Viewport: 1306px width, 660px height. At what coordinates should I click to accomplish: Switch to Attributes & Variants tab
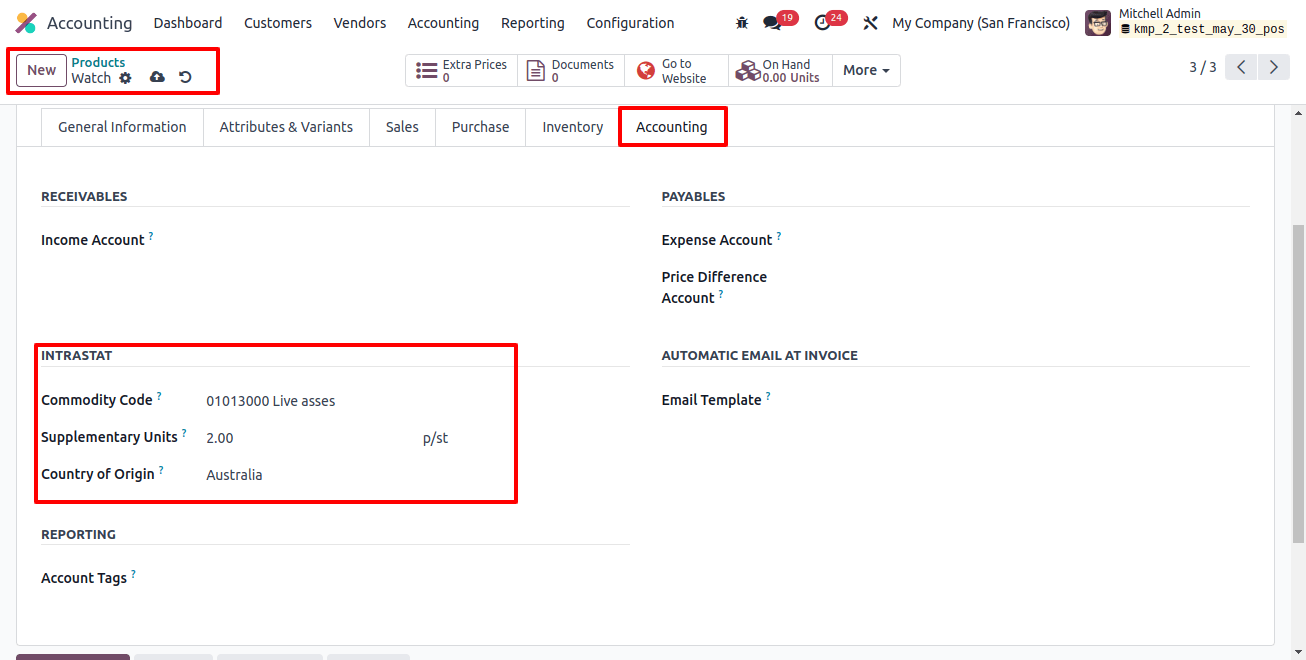pos(286,127)
